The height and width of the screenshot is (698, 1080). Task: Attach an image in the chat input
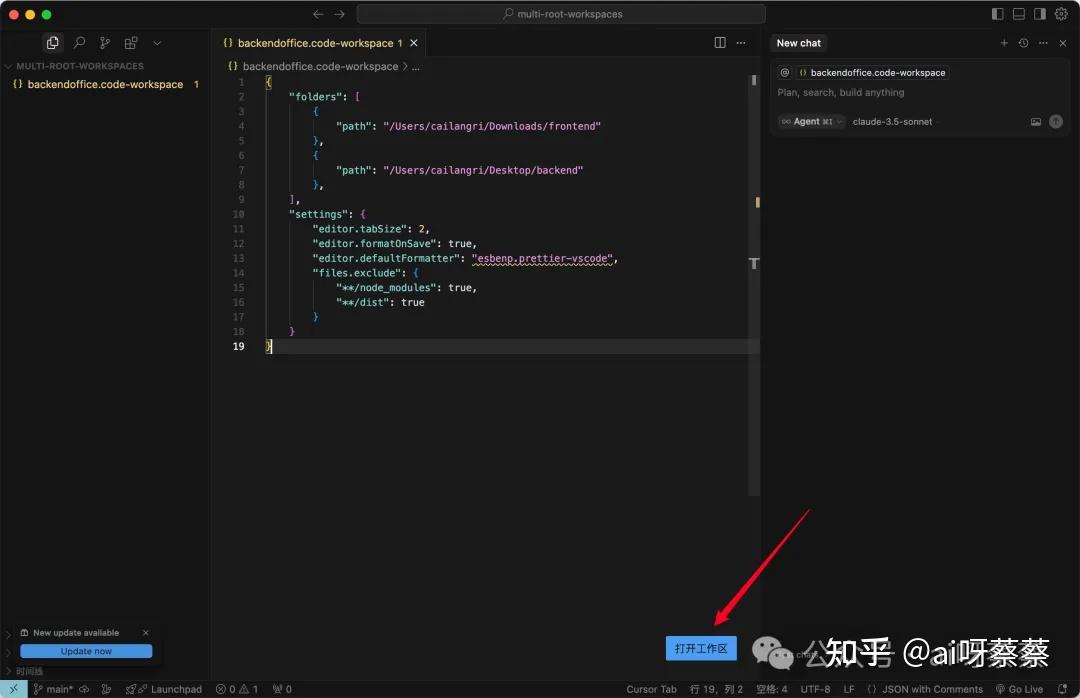point(1037,121)
